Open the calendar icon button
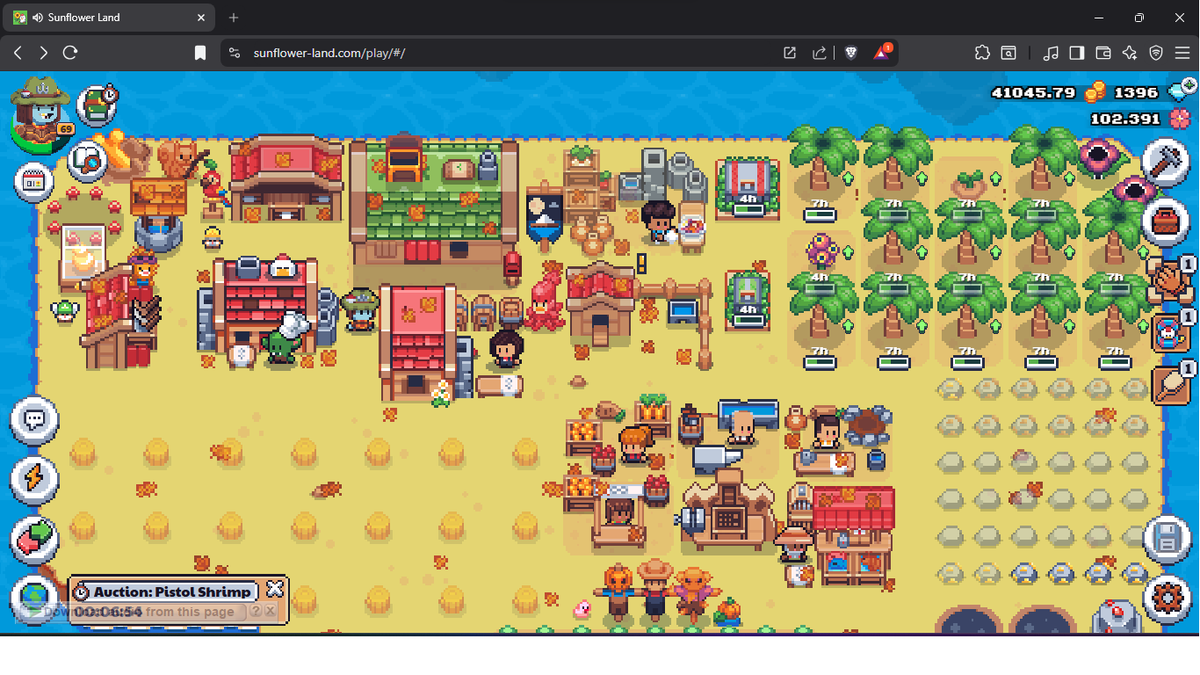Viewport: 1200px width, 675px height. [34, 182]
